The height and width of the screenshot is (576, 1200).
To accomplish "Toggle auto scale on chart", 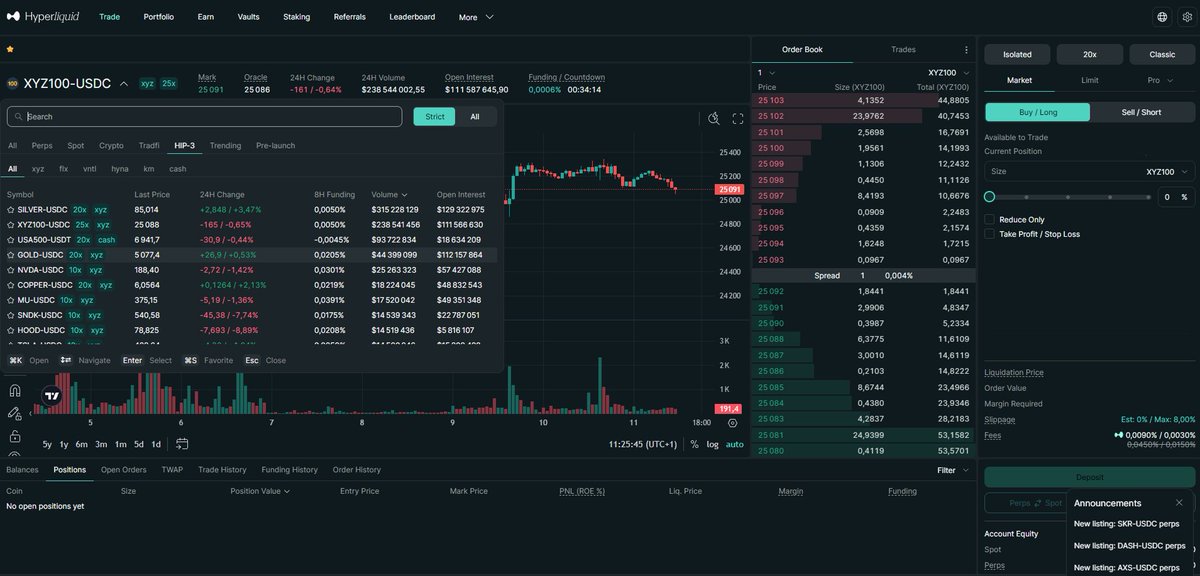I will pos(735,444).
